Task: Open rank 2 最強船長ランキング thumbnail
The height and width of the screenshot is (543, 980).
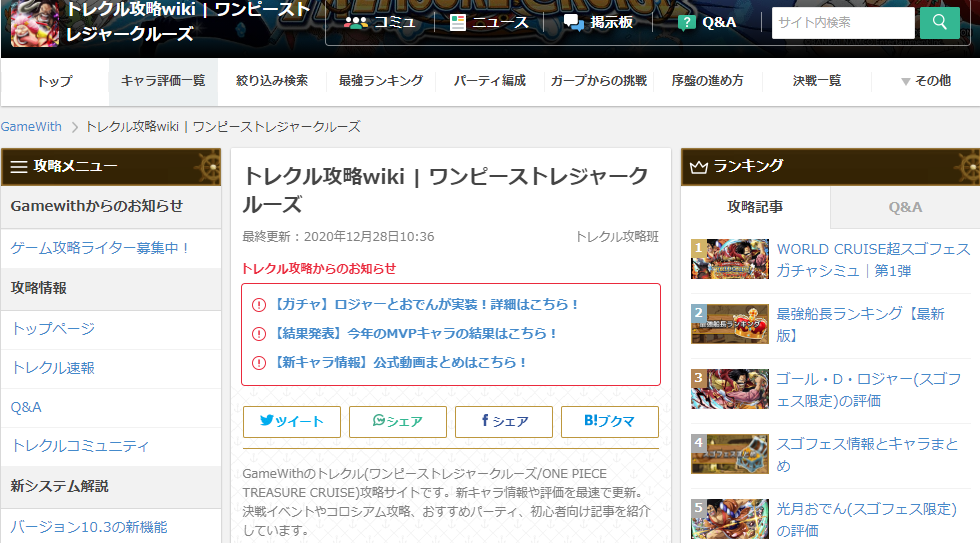Action: 730,324
